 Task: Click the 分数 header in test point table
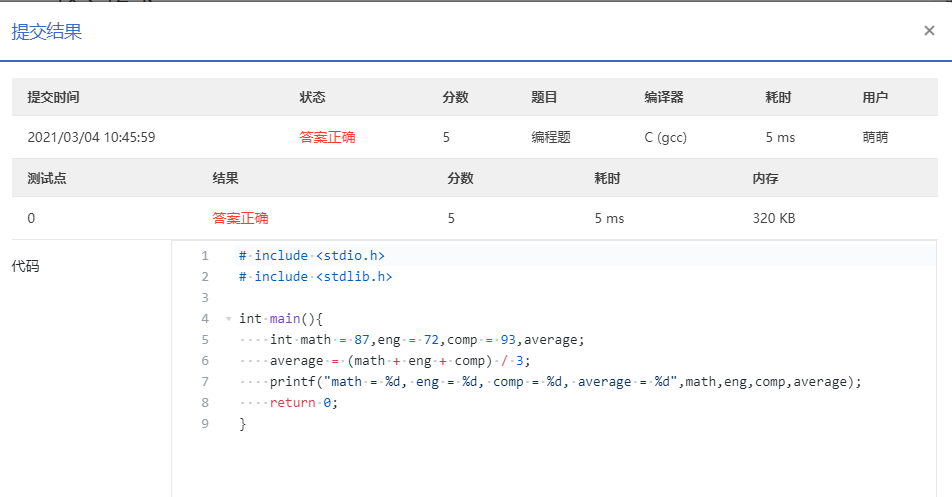pos(460,178)
